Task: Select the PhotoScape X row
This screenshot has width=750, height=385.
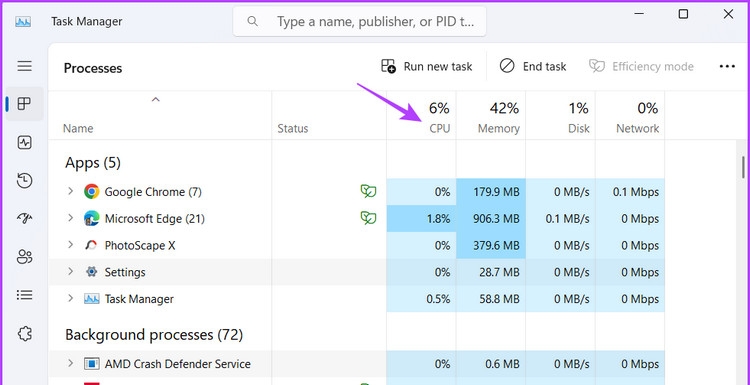Action: tap(356, 245)
